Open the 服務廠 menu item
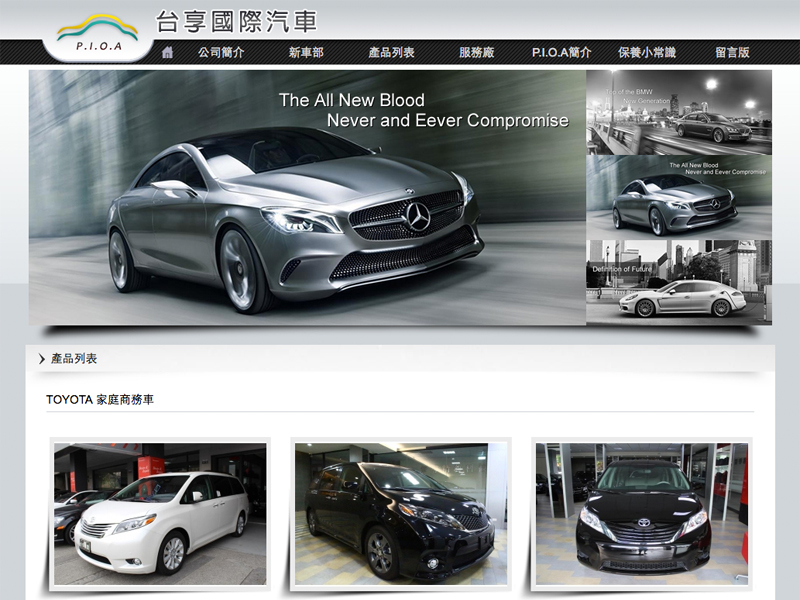Screen dimensions: 800x600 [x=477, y=53]
